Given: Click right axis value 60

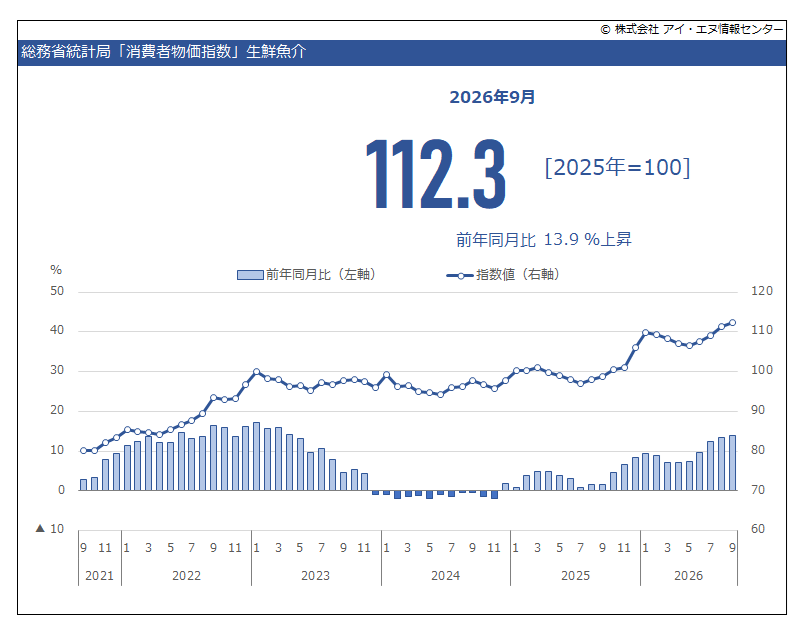Looking at the screenshot, I should [x=758, y=528].
